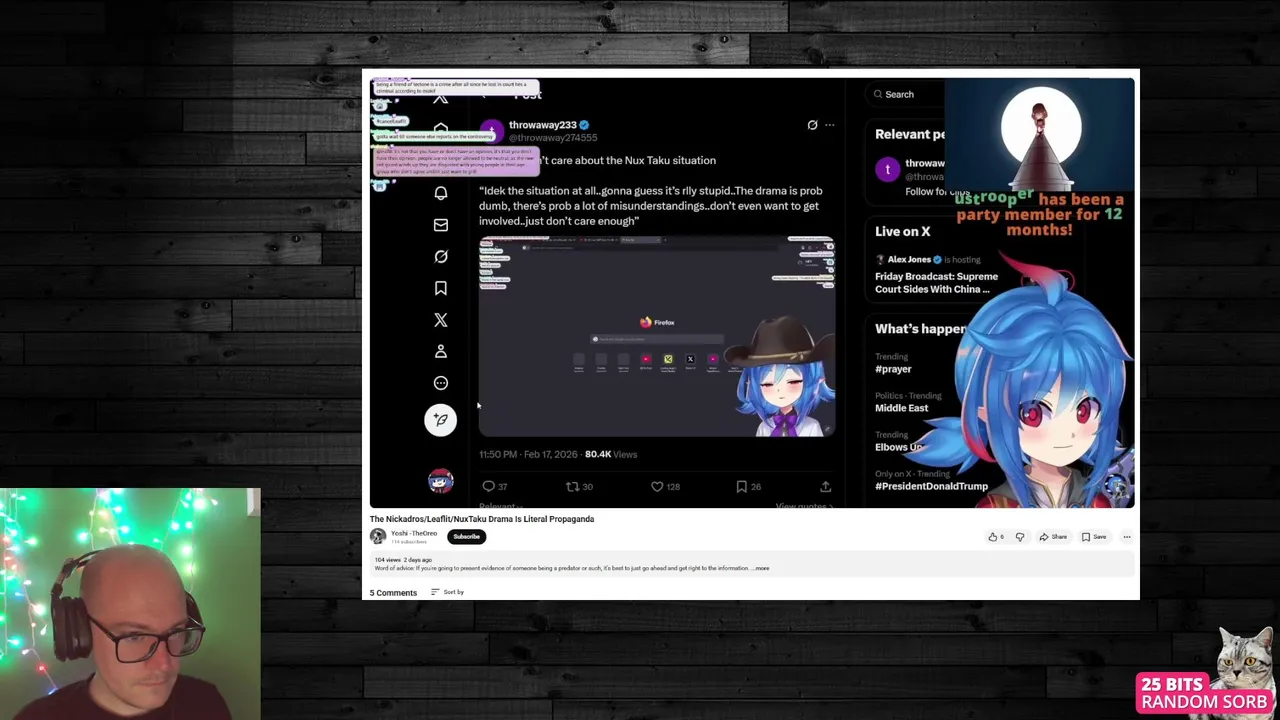Open Grok icon in X sidebar
1280x720 pixels.
click(440, 257)
